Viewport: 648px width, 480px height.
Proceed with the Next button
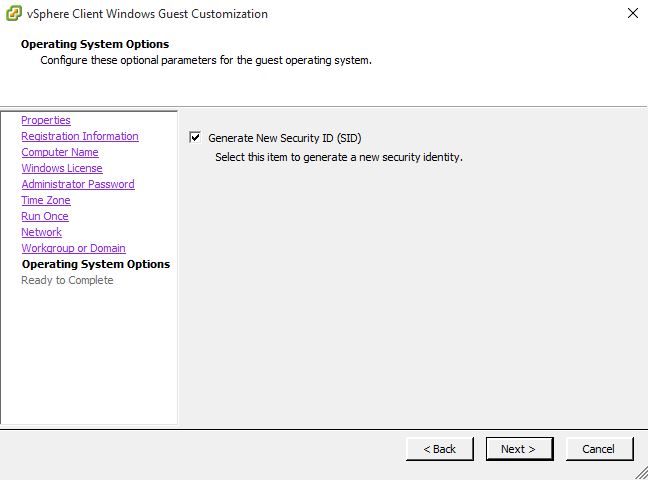point(519,449)
